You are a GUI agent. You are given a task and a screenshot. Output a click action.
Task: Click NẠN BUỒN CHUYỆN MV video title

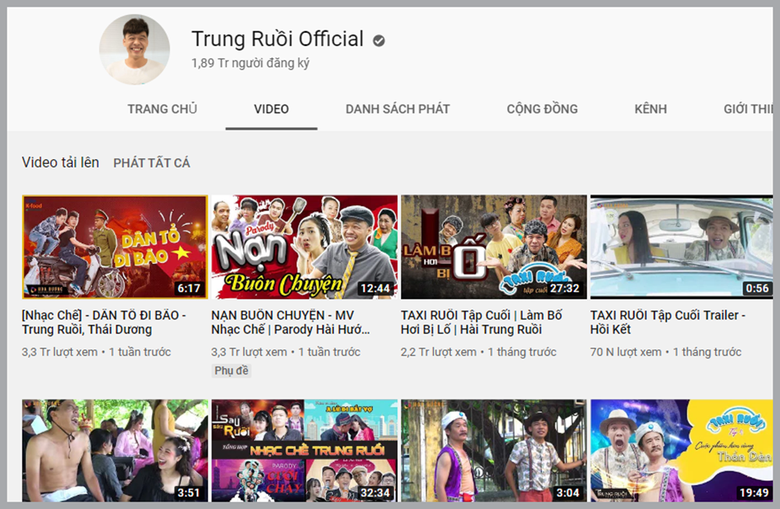click(297, 322)
